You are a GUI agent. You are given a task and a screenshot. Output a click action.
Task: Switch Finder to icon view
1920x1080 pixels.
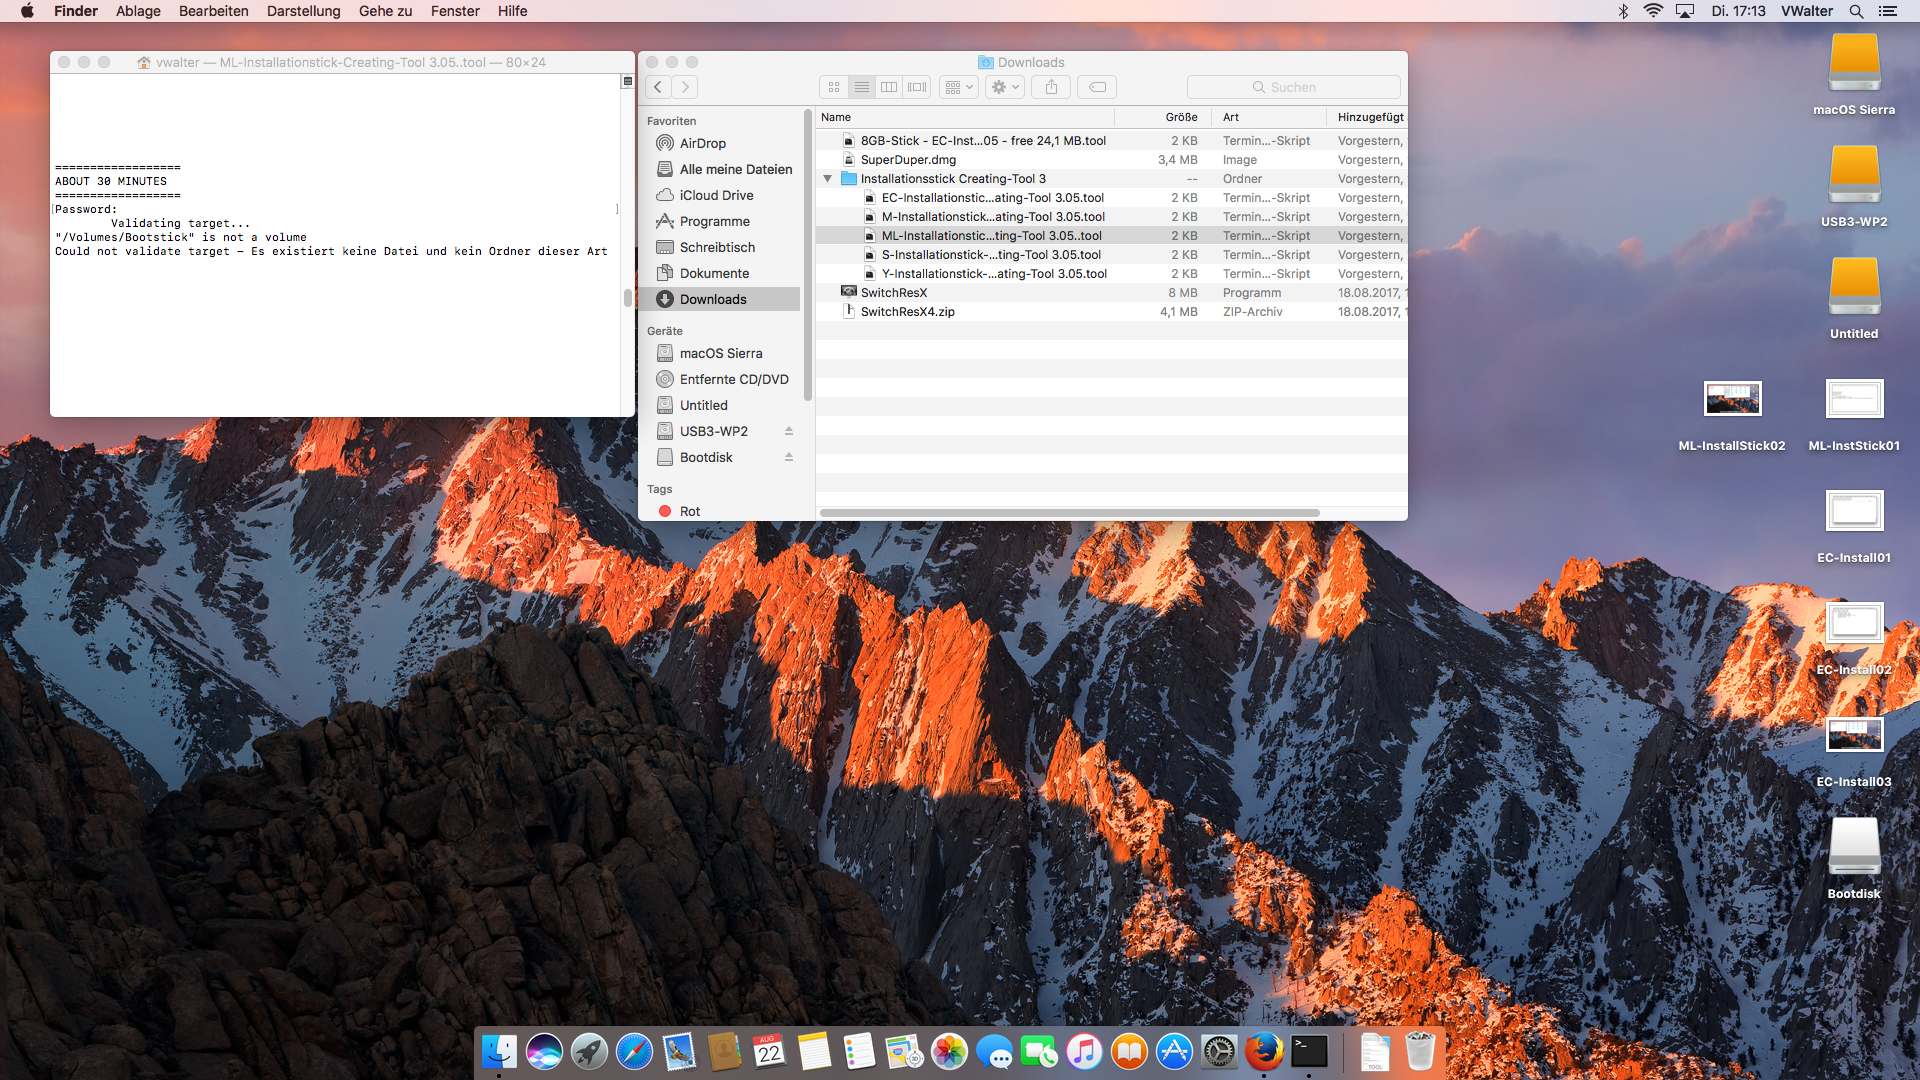coord(834,87)
